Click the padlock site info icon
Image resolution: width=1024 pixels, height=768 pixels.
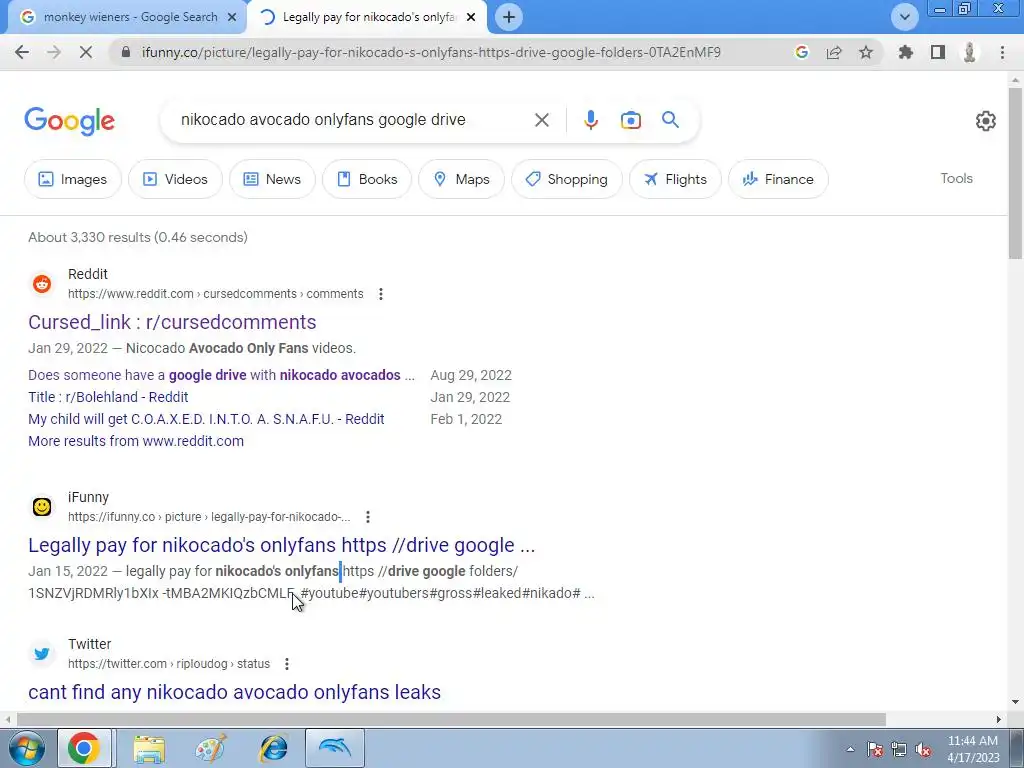coord(126,52)
